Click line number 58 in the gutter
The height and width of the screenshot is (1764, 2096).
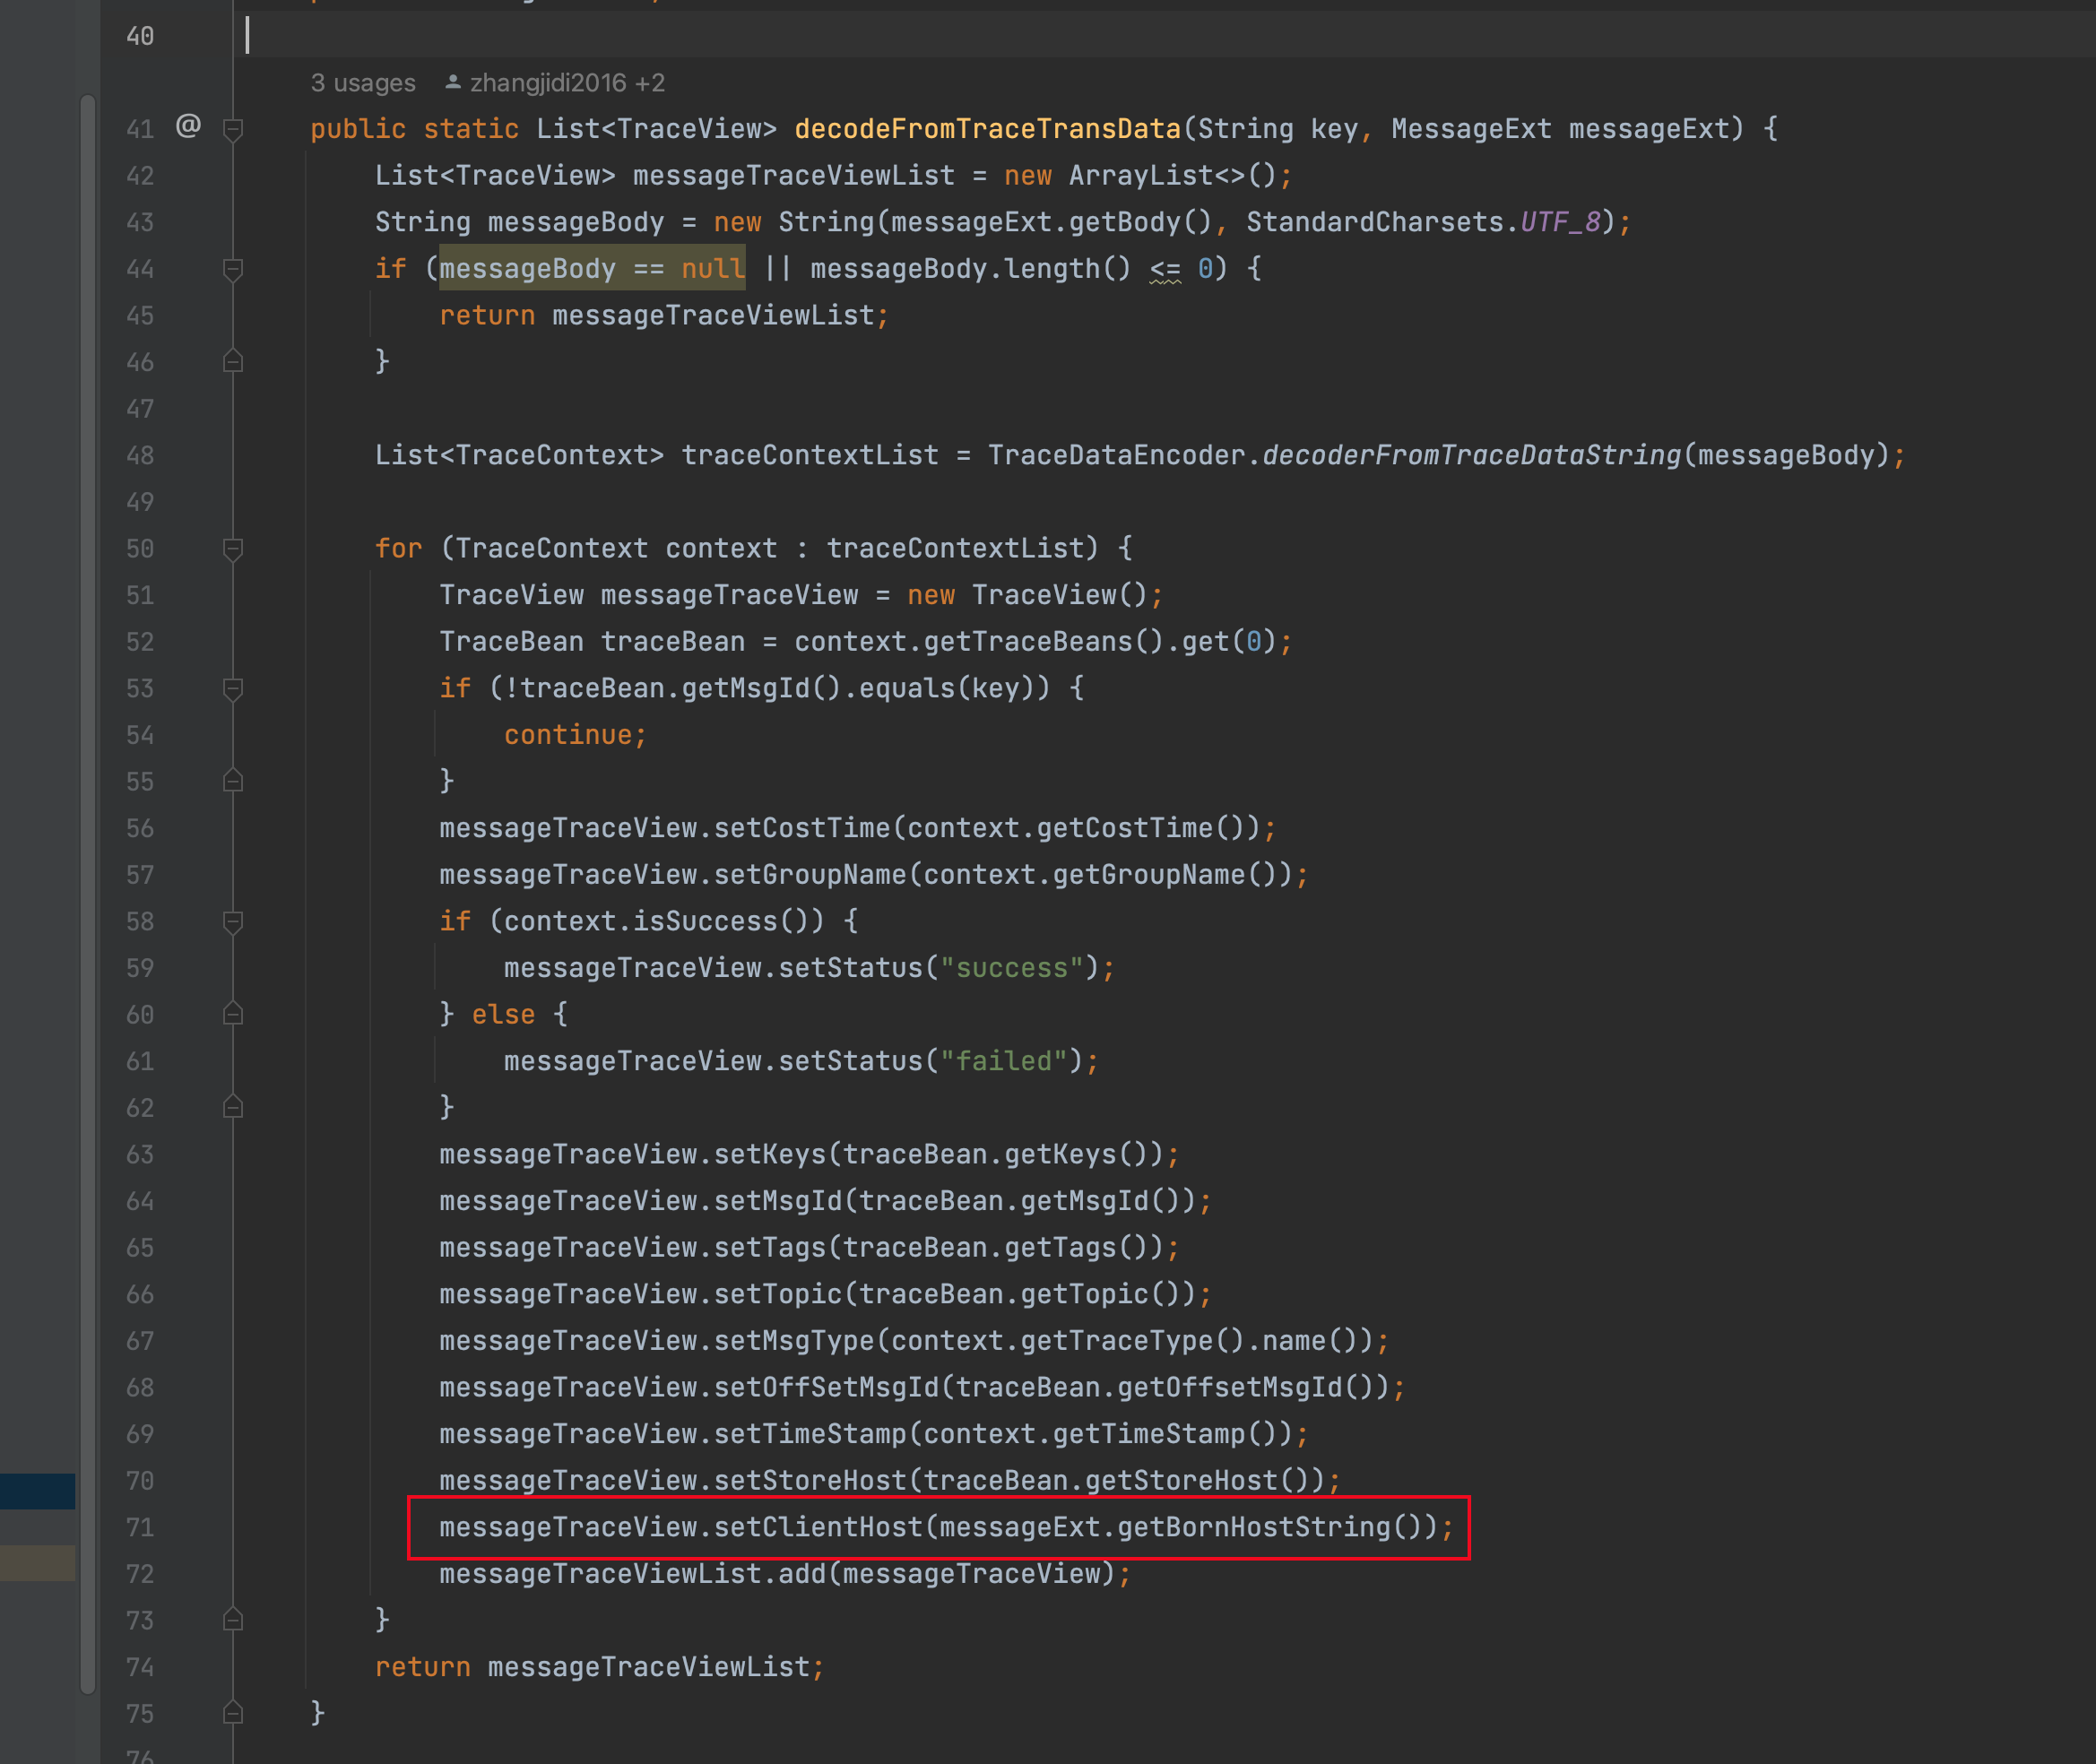pos(140,921)
